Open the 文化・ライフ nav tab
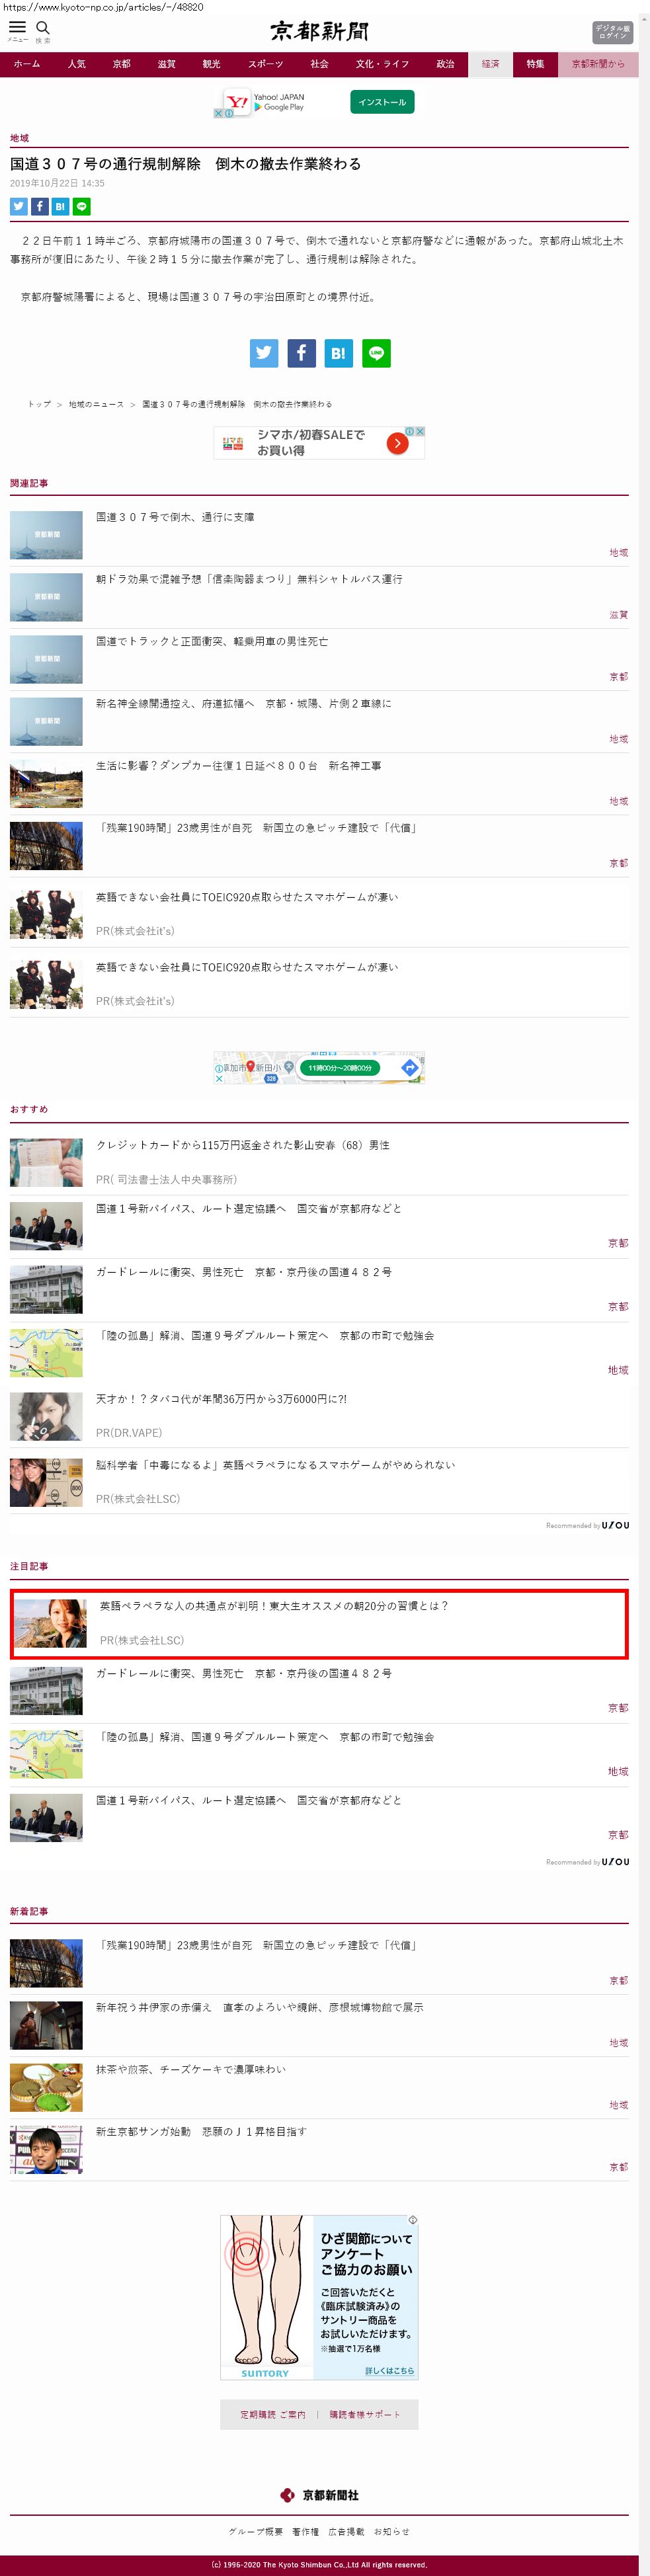Image resolution: width=650 pixels, height=2576 pixels. pos(383,64)
